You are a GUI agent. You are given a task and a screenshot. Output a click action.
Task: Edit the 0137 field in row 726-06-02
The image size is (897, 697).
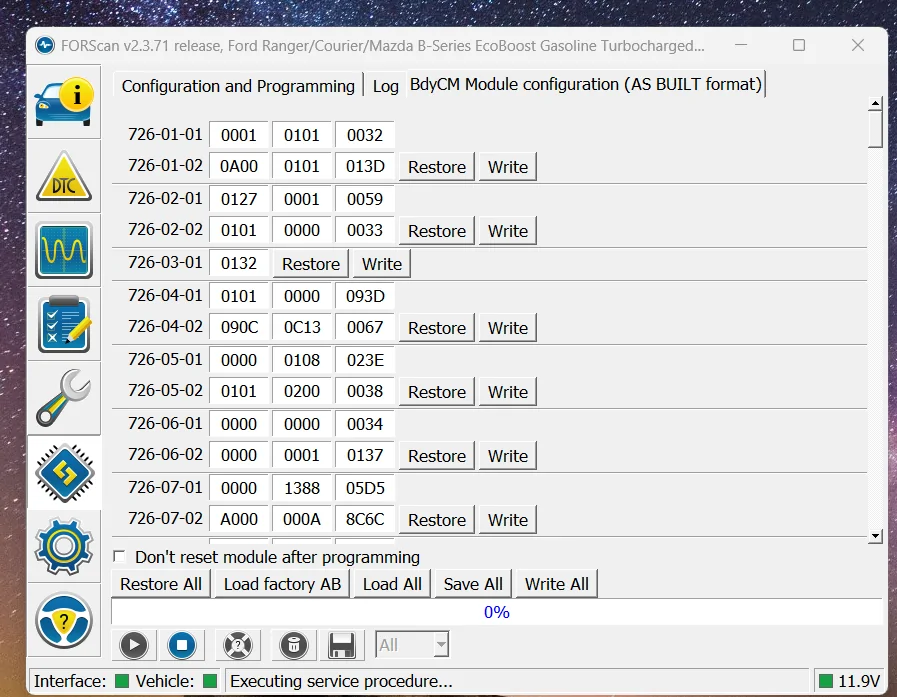[x=365, y=456]
